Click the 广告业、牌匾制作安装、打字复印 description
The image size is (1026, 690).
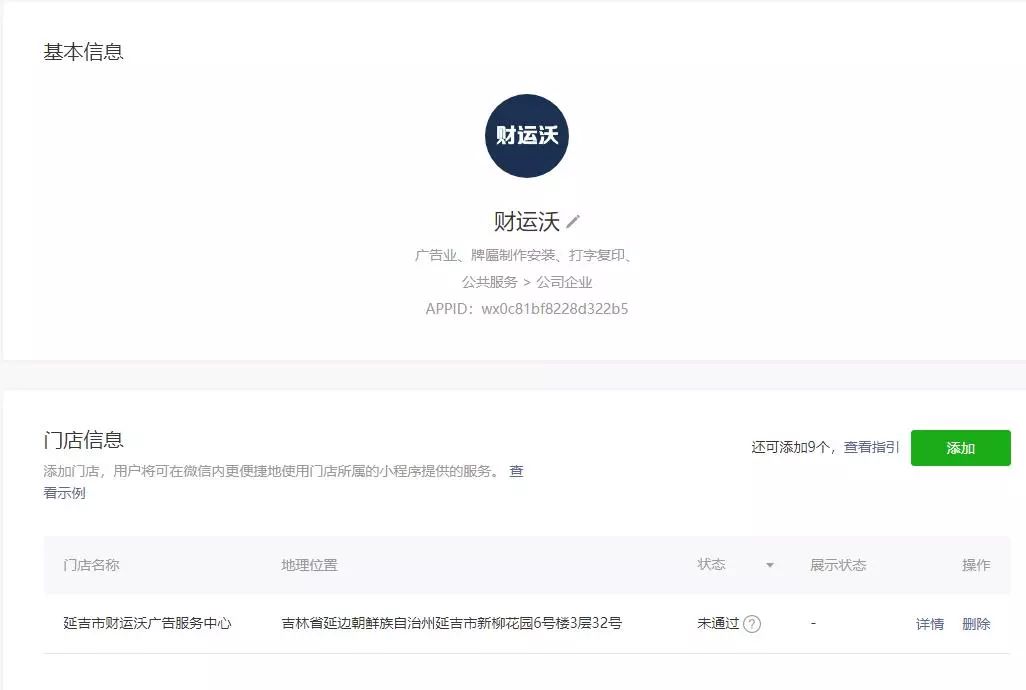523,255
